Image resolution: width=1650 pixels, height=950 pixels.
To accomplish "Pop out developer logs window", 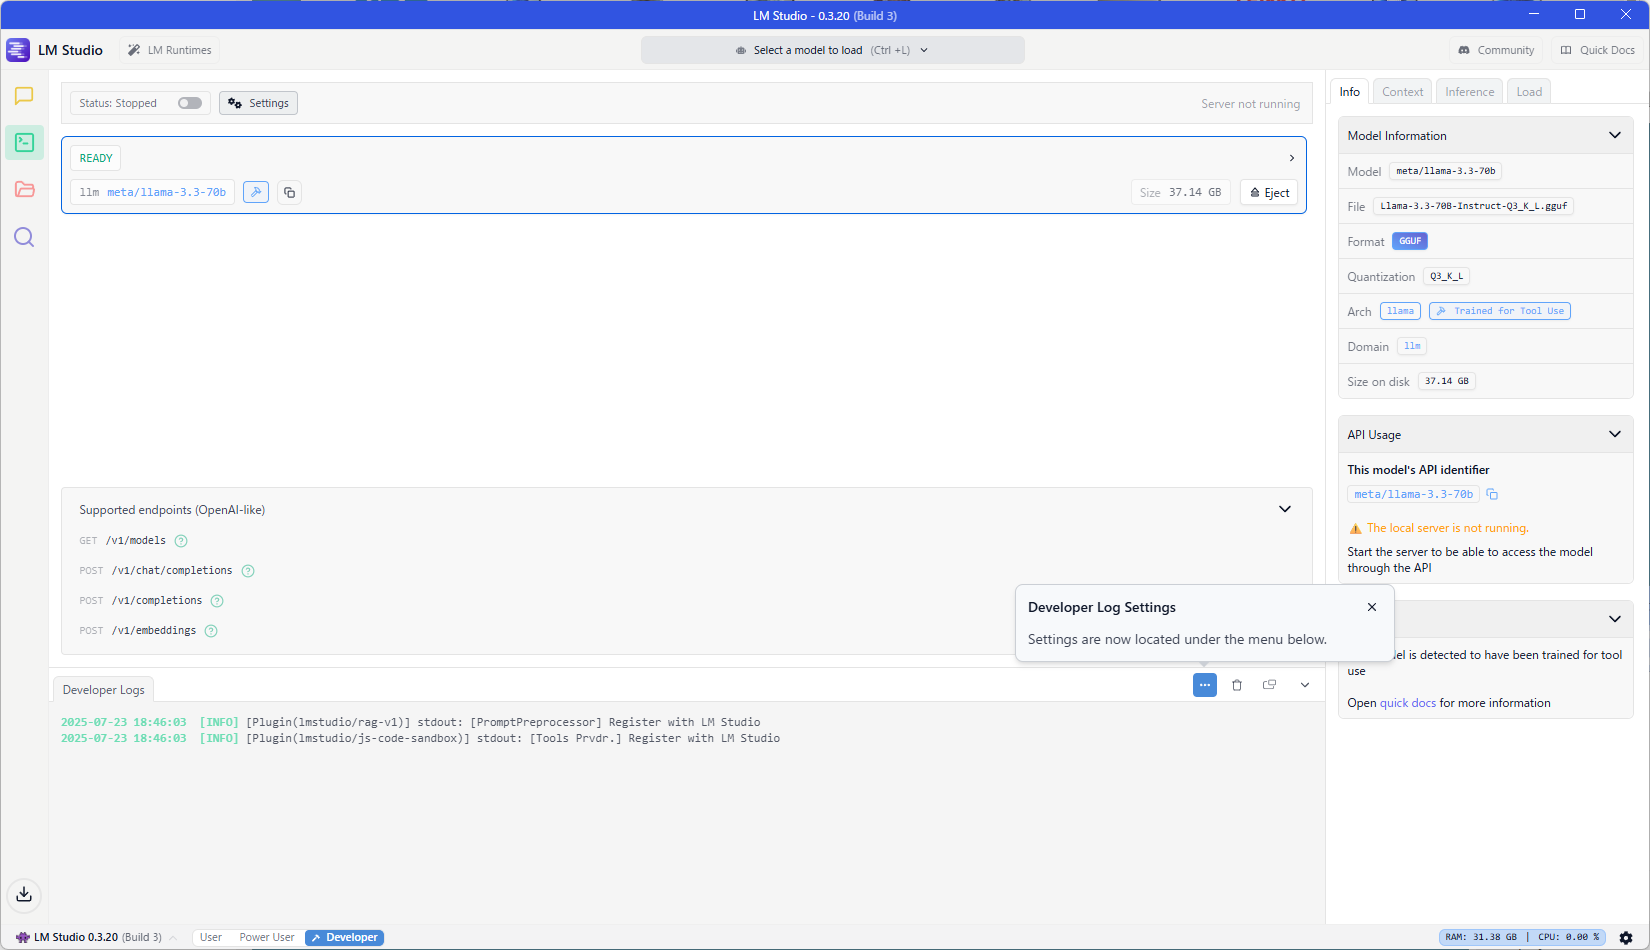I will tap(1270, 685).
